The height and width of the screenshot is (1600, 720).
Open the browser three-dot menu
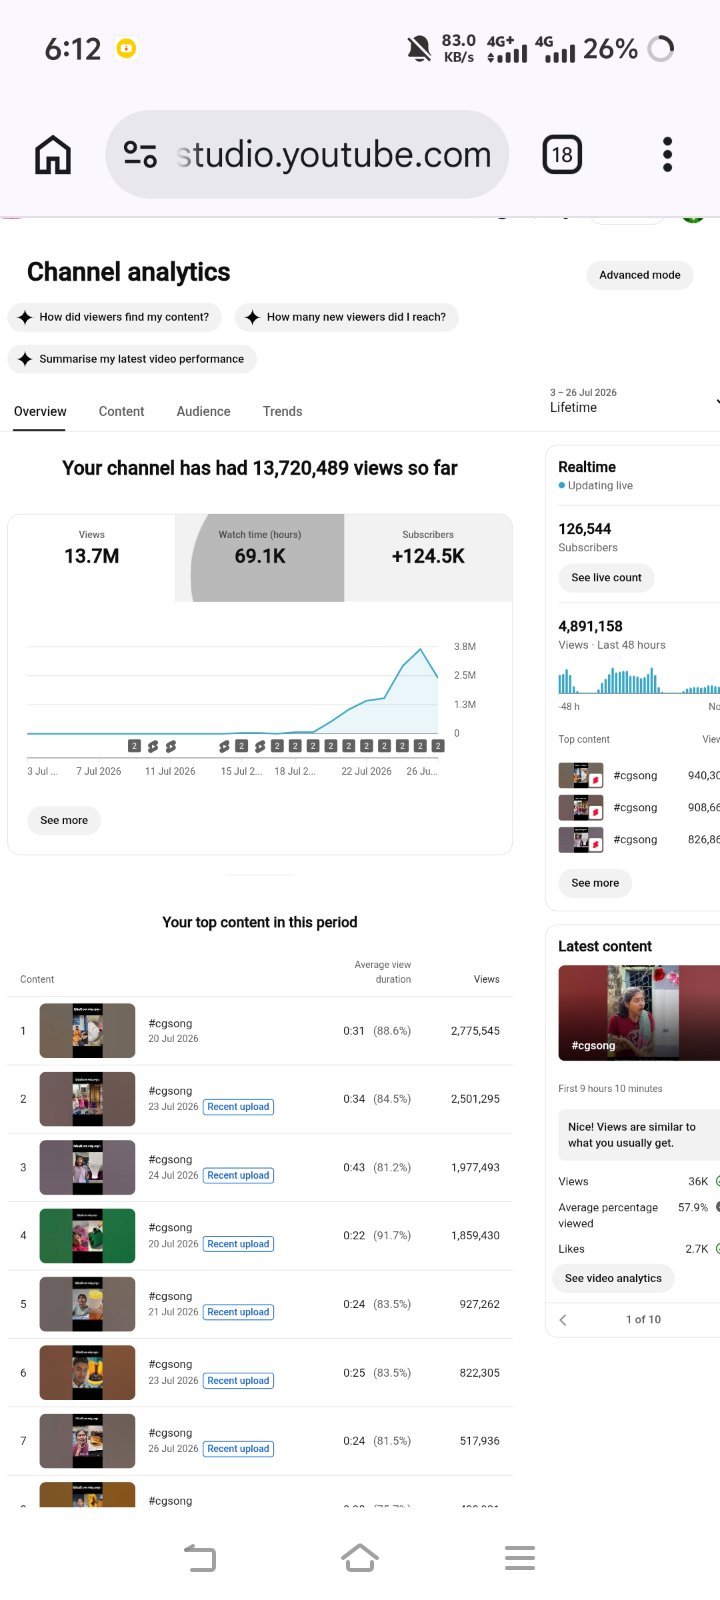point(668,155)
